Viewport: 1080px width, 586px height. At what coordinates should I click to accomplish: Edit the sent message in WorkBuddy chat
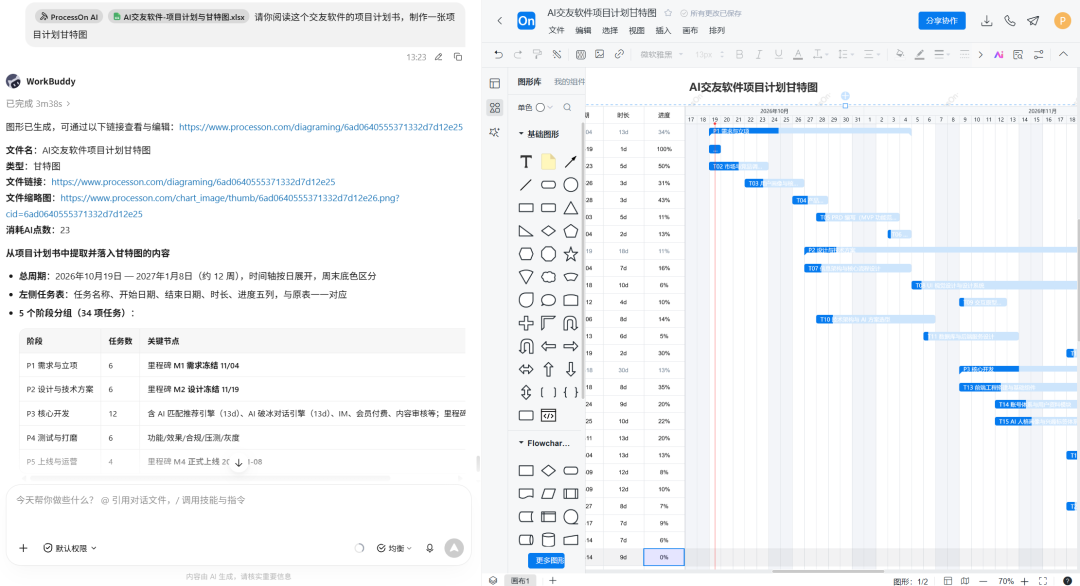click(x=438, y=57)
